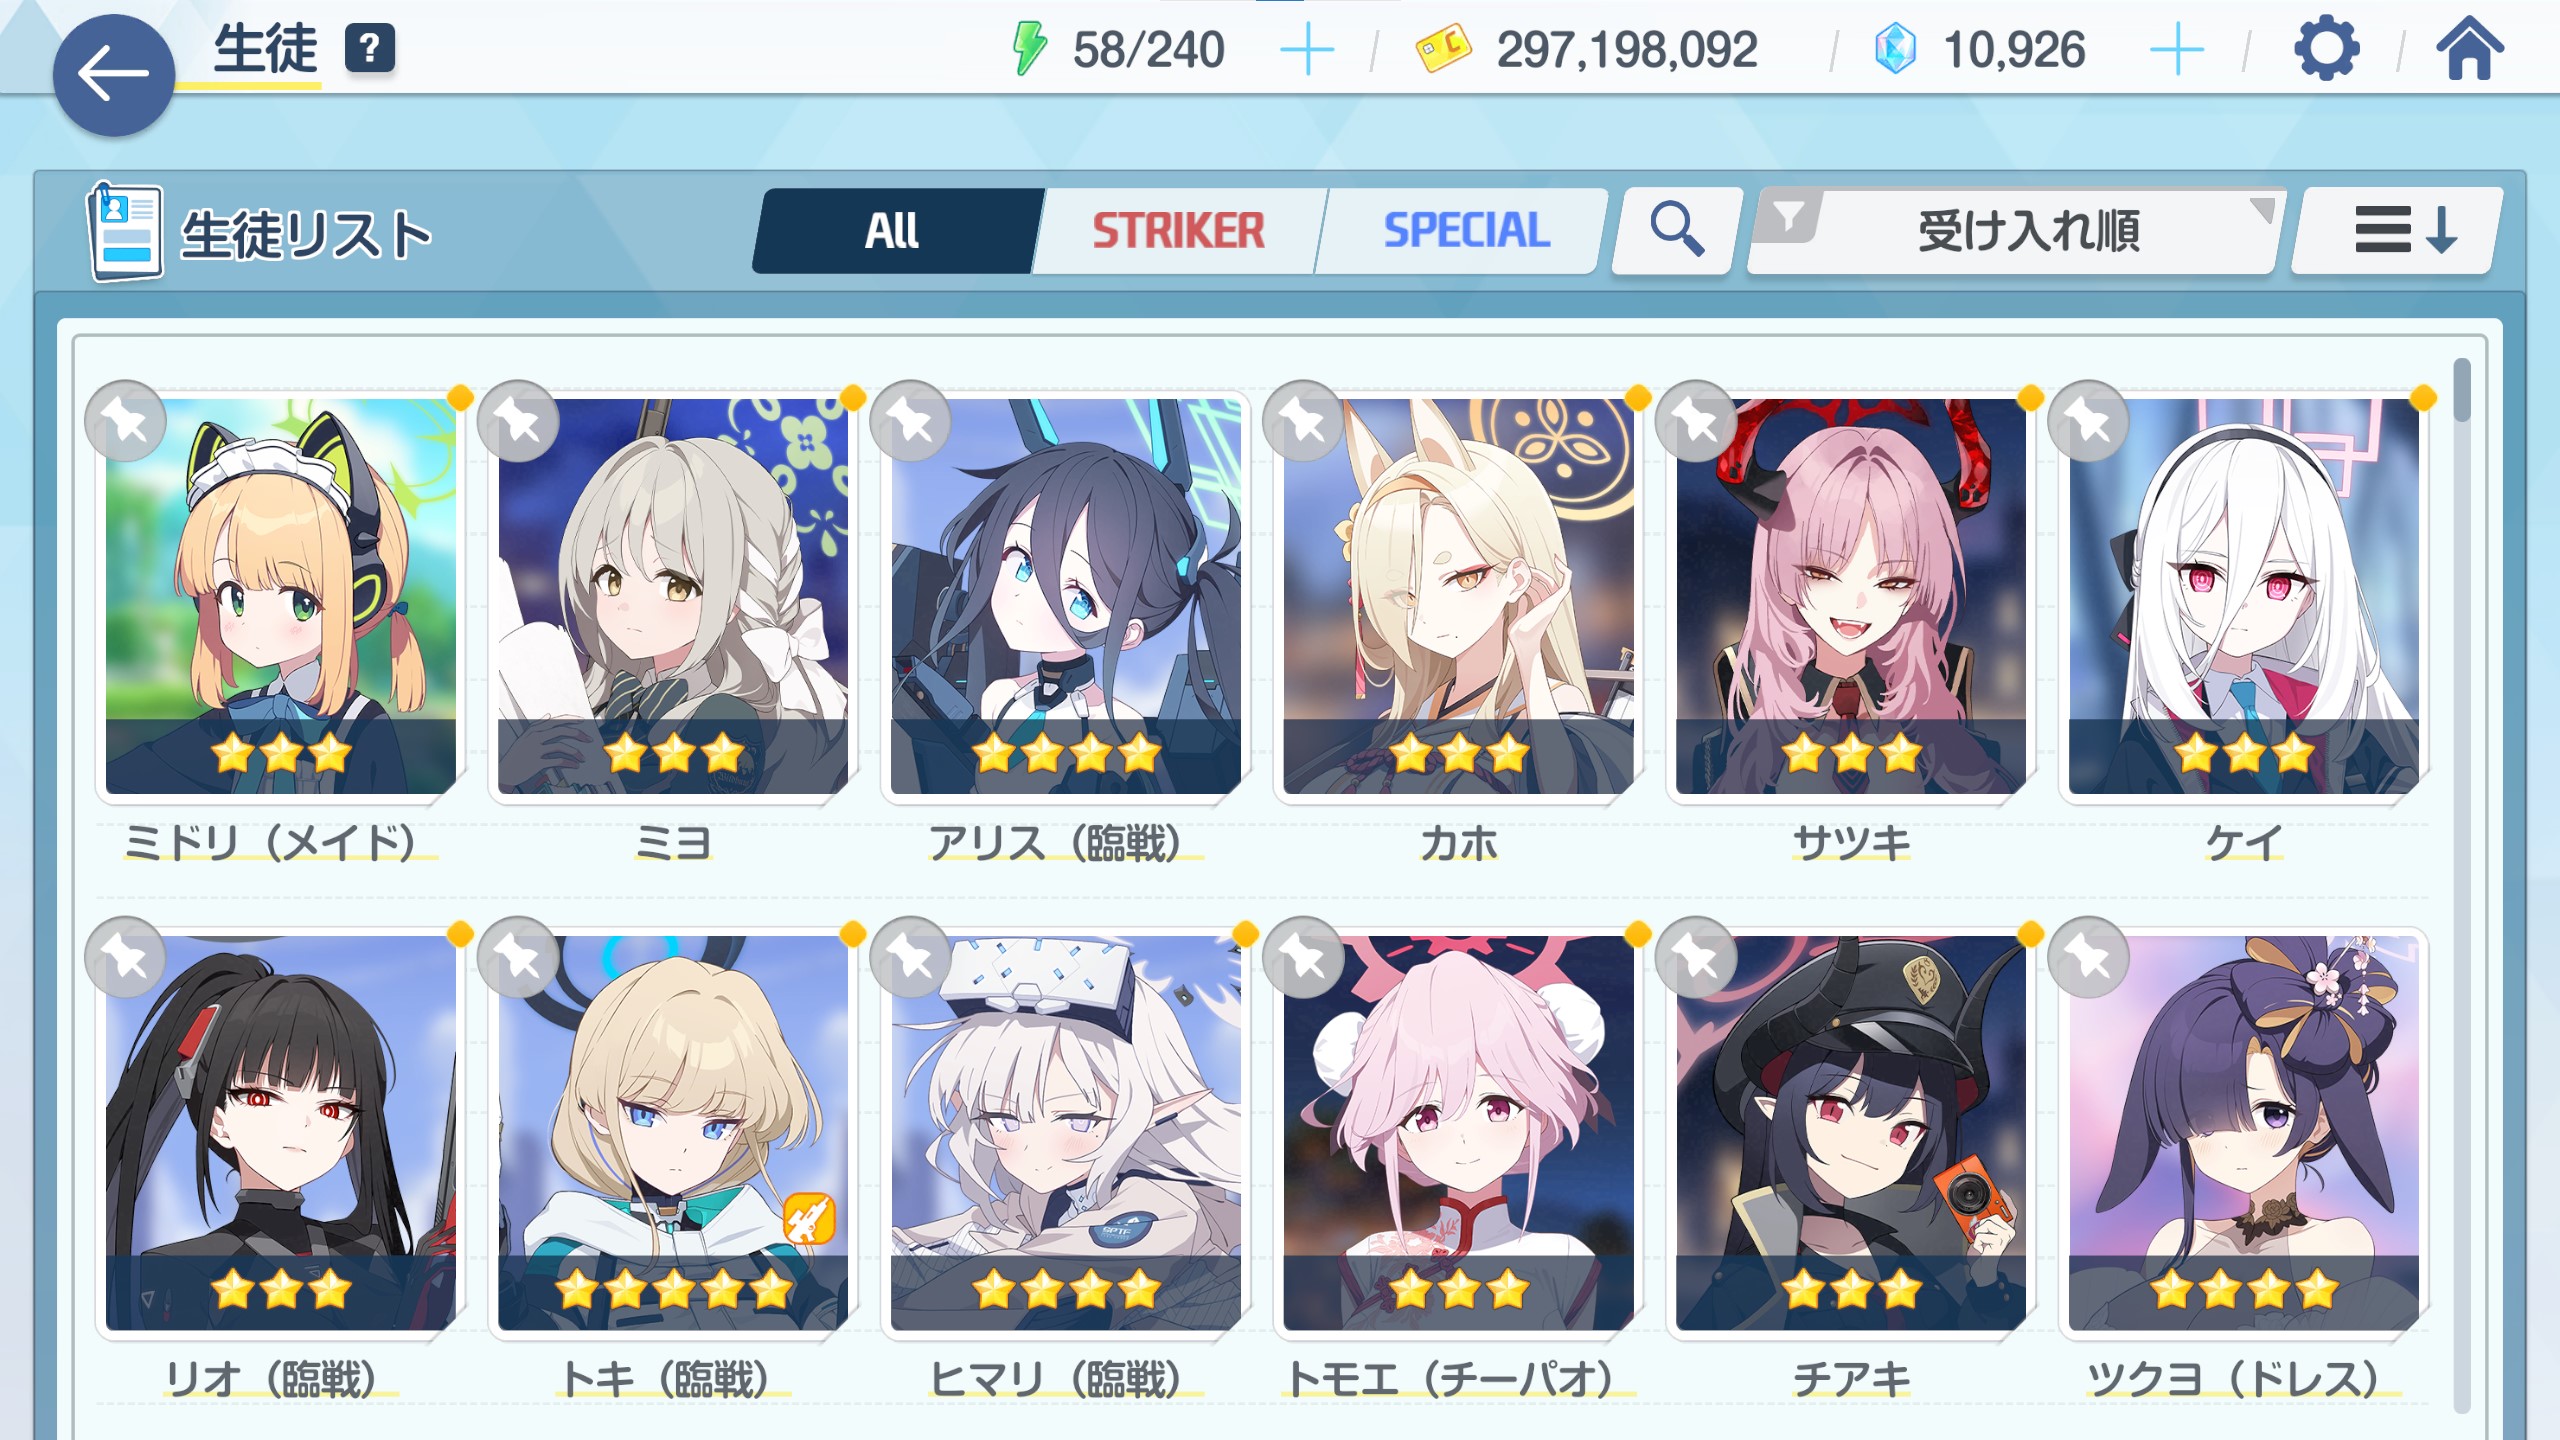Open student チアキ card

pyautogui.click(x=1851, y=1133)
